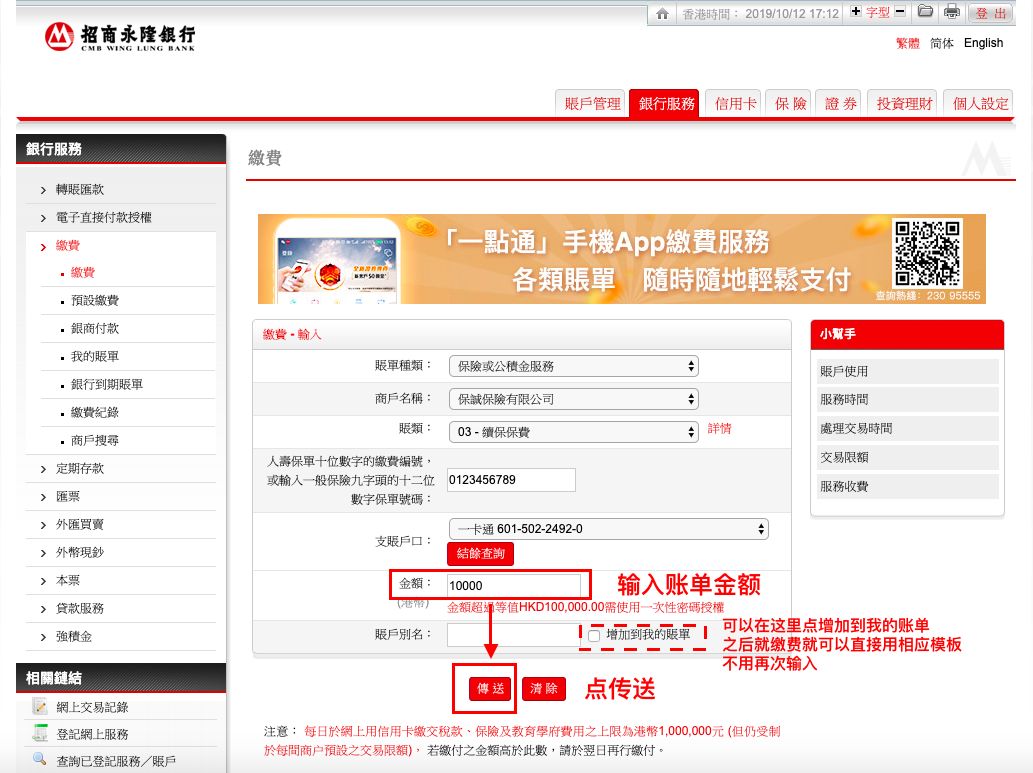Image resolution: width=1033 pixels, height=773 pixels.
Task: Open the 處理交易時間 helper link
Action: click(907, 428)
